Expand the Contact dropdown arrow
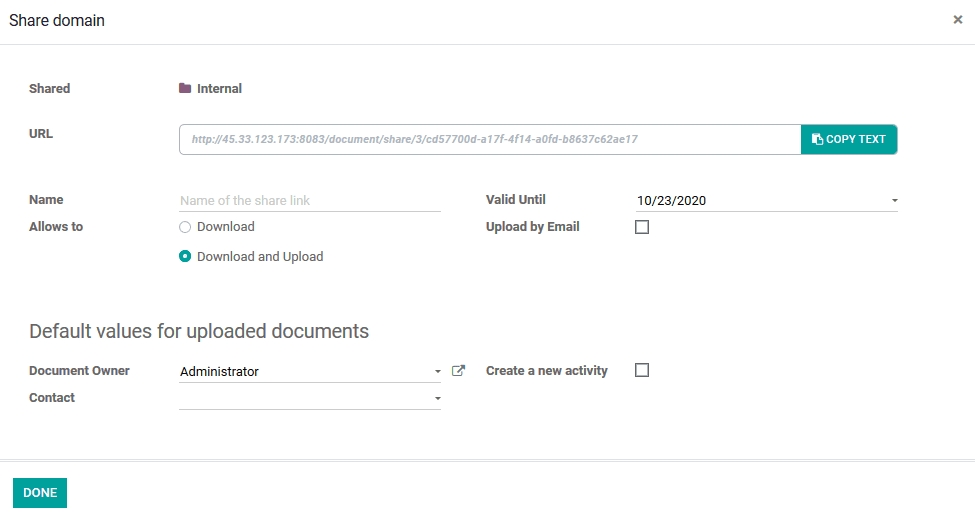The width and height of the screenshot is (975, 525). [437, 399]
